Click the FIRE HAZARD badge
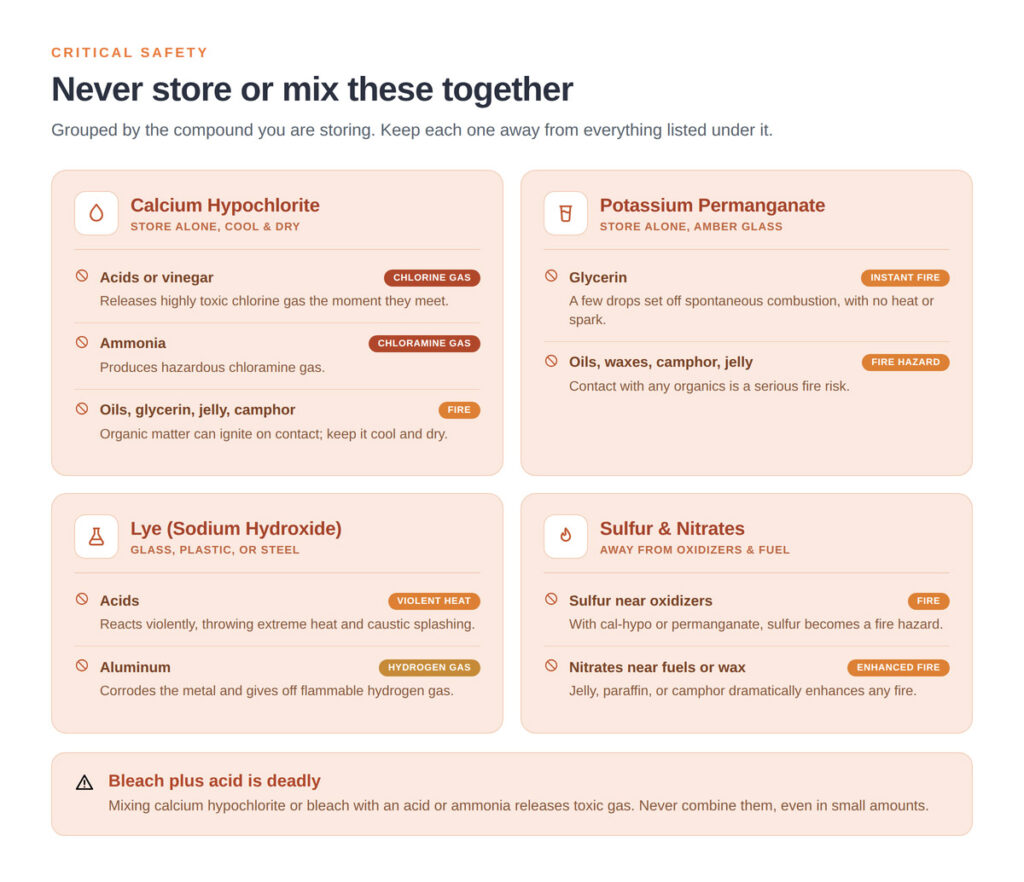Viewport: 1024px width, 882px height. (905, 362)
